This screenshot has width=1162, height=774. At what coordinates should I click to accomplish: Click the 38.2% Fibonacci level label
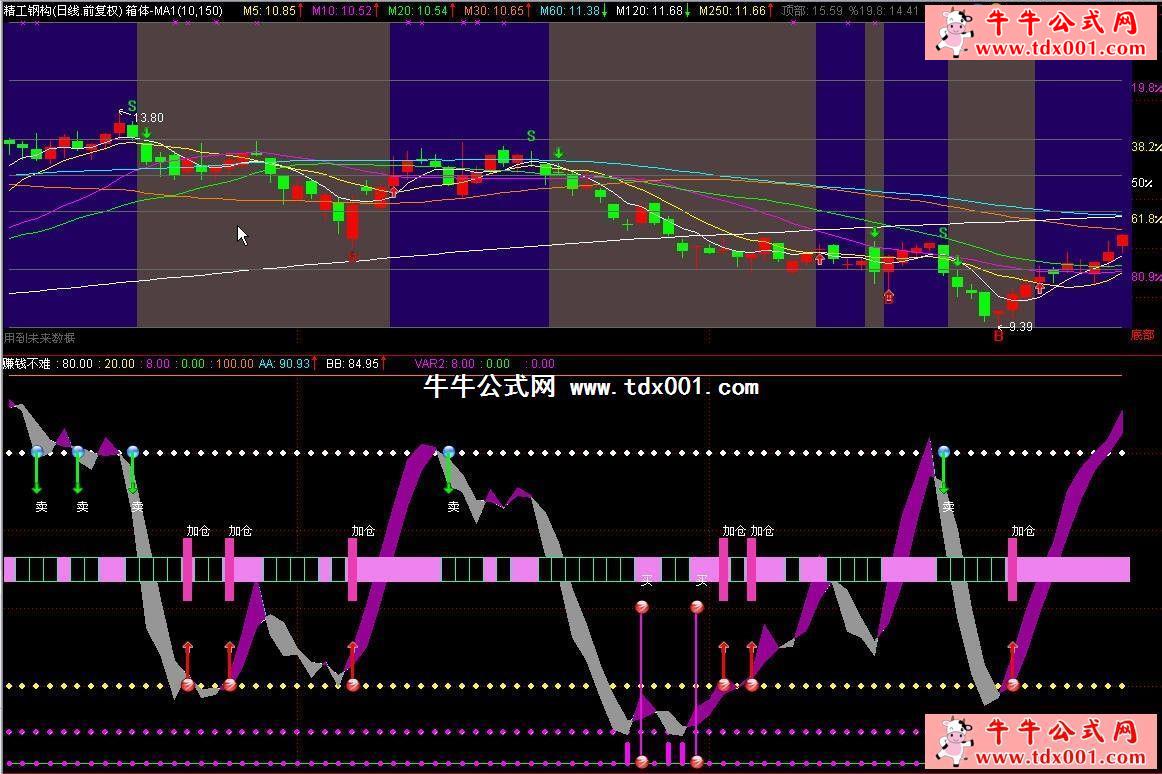point(1145,147)
